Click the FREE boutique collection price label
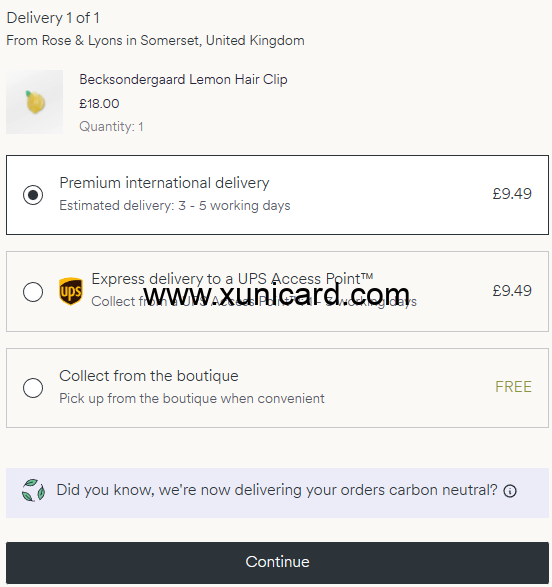 click(513, 387)
